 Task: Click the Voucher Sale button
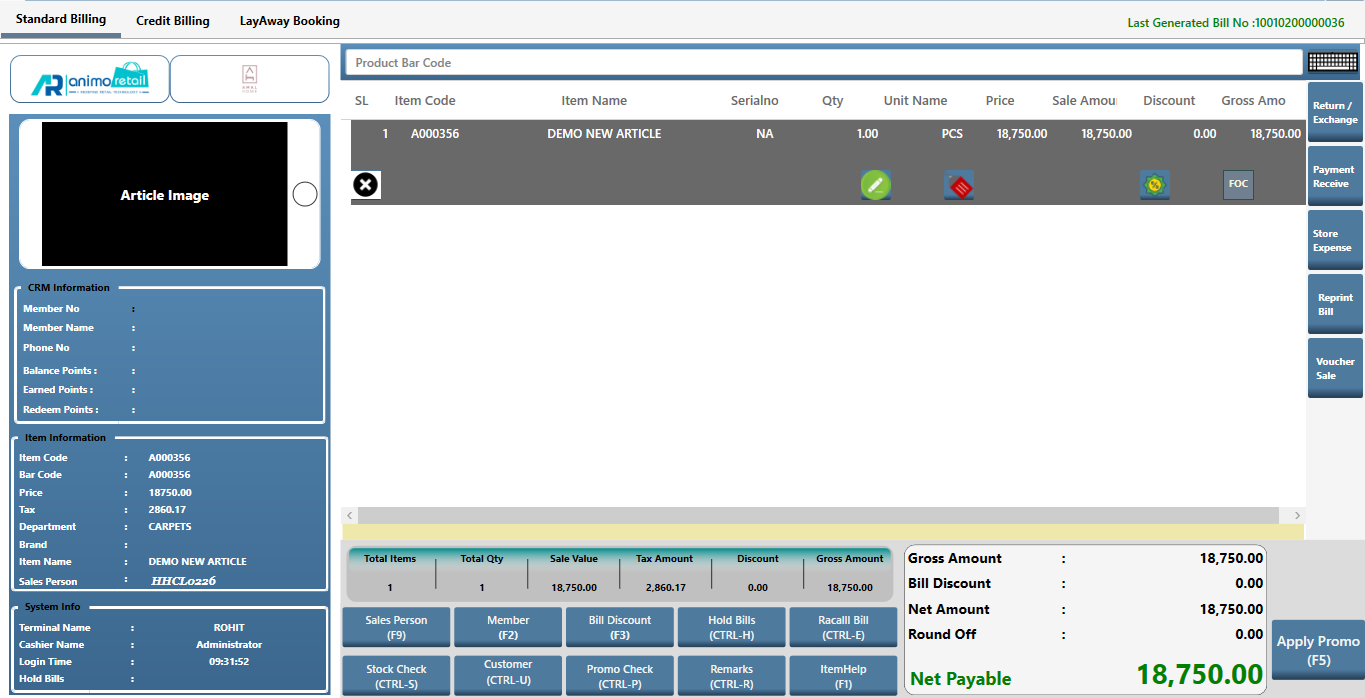click(1335, 369)
